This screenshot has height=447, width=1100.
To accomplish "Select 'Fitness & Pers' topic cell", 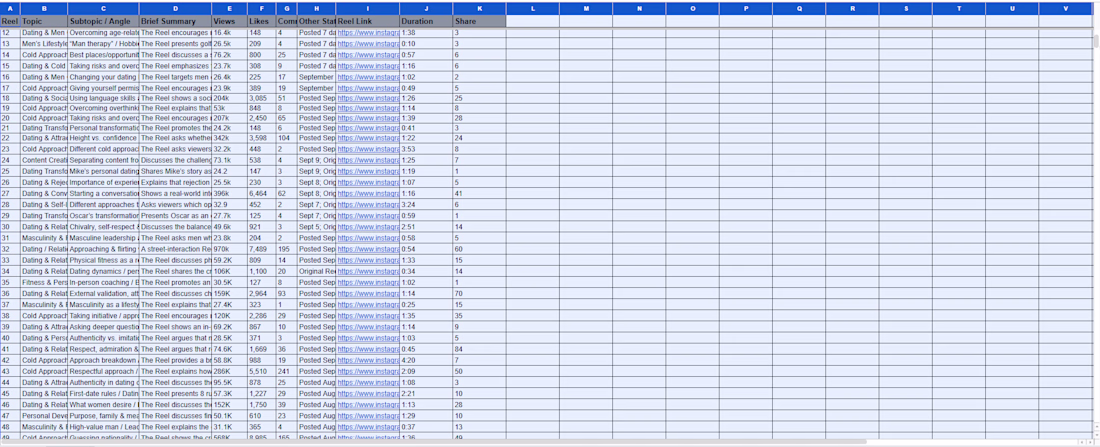I will pyautogui.click(x=43, y=283).
